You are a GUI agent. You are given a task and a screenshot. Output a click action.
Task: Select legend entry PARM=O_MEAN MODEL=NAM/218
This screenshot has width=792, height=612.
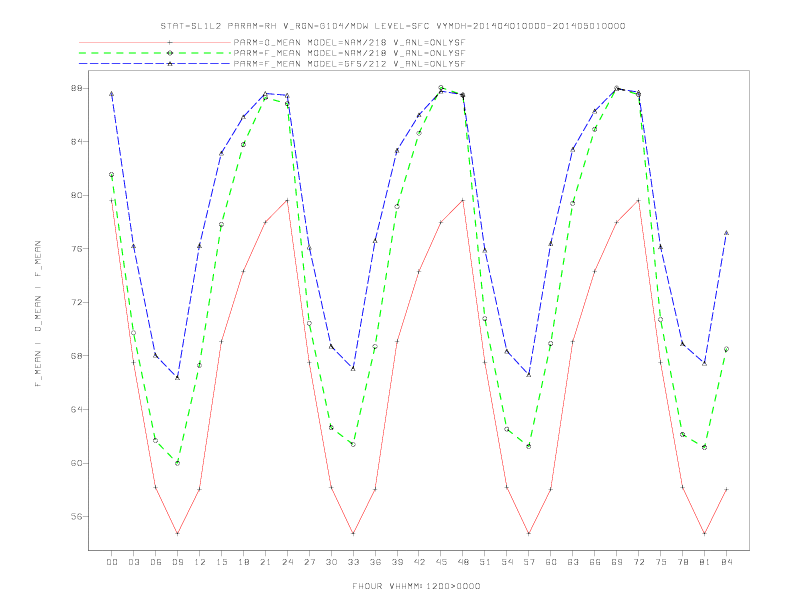pos(349,42)
